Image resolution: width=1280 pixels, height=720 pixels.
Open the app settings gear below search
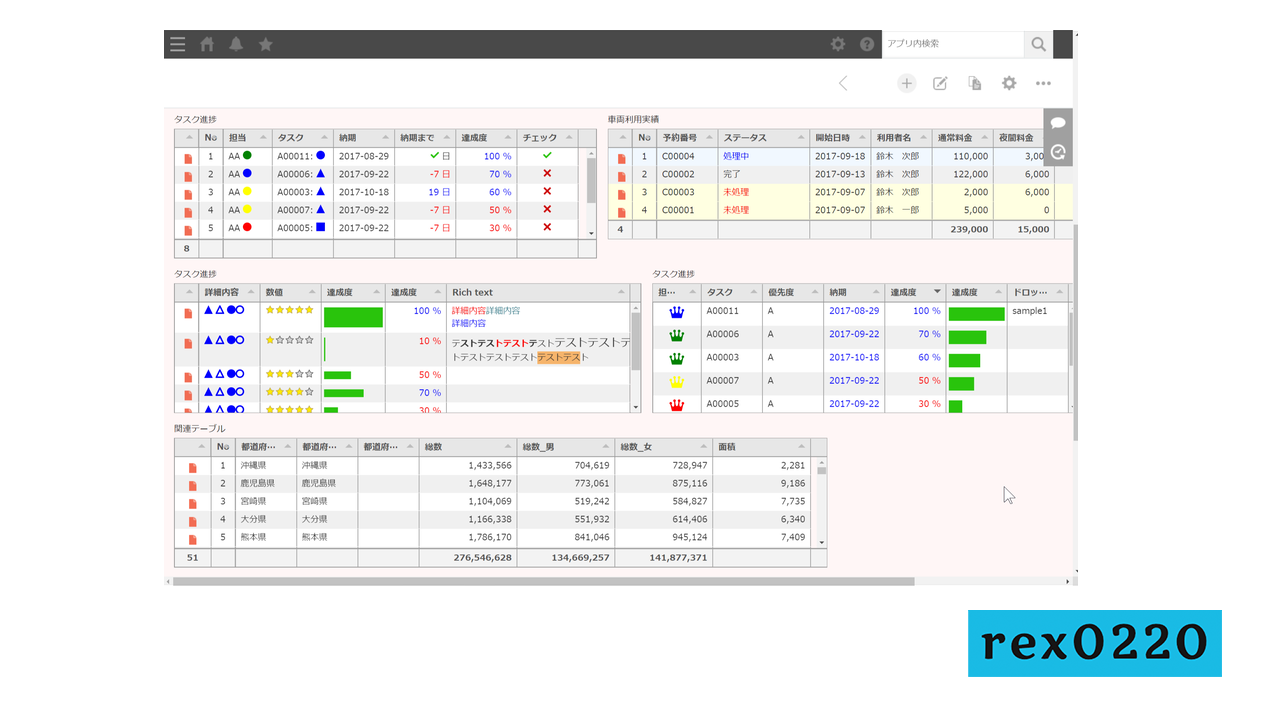(x=1009, y=84)
